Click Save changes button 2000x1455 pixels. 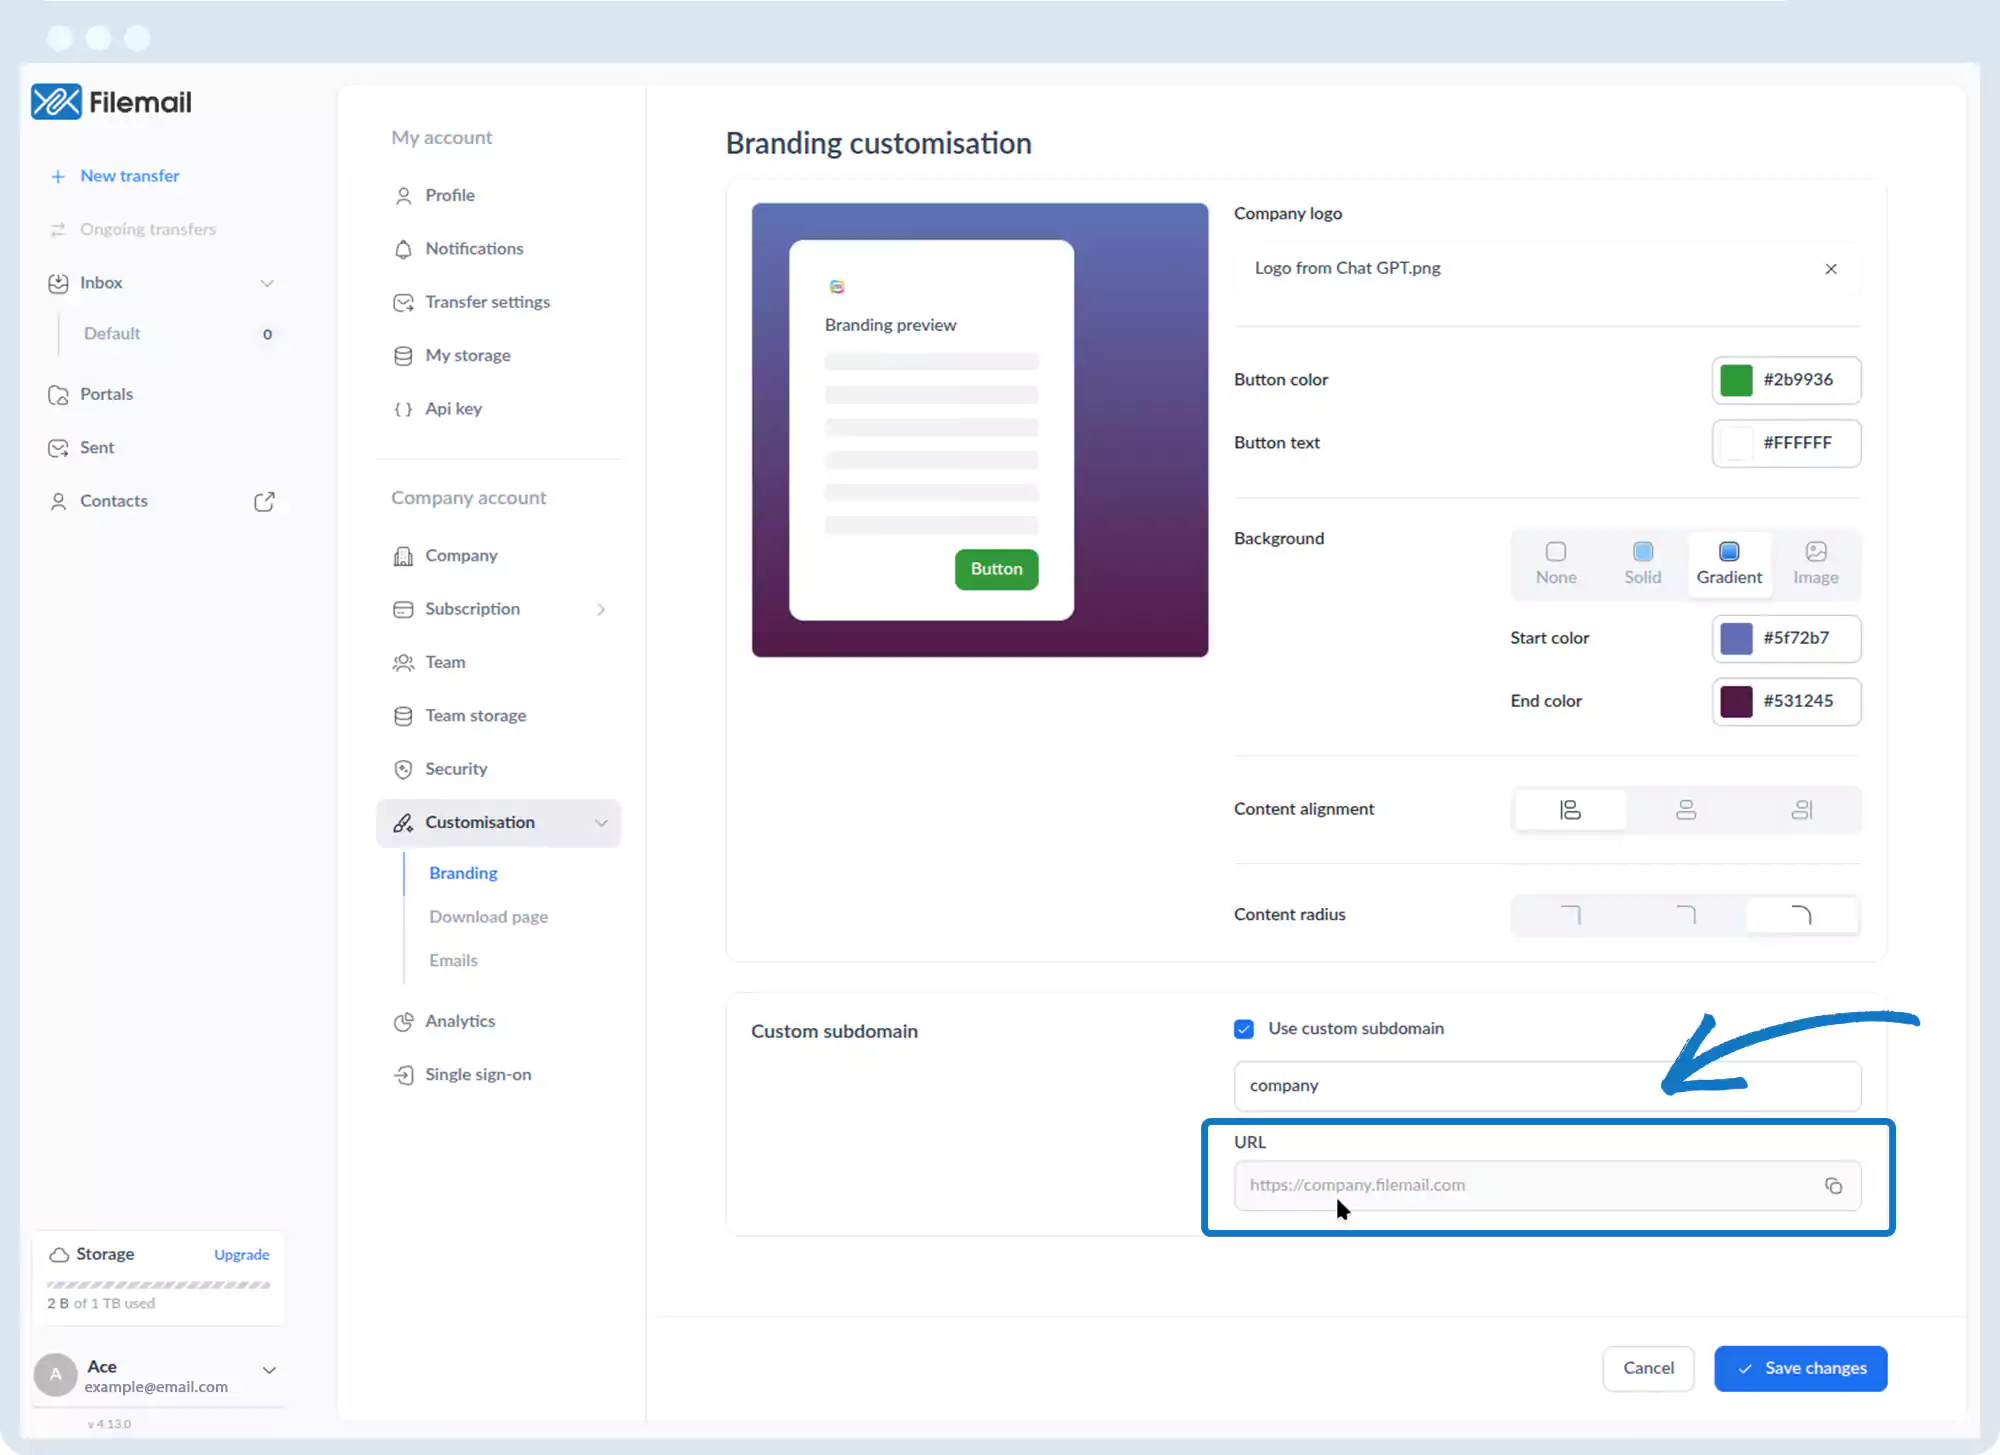(1800, 1368)
